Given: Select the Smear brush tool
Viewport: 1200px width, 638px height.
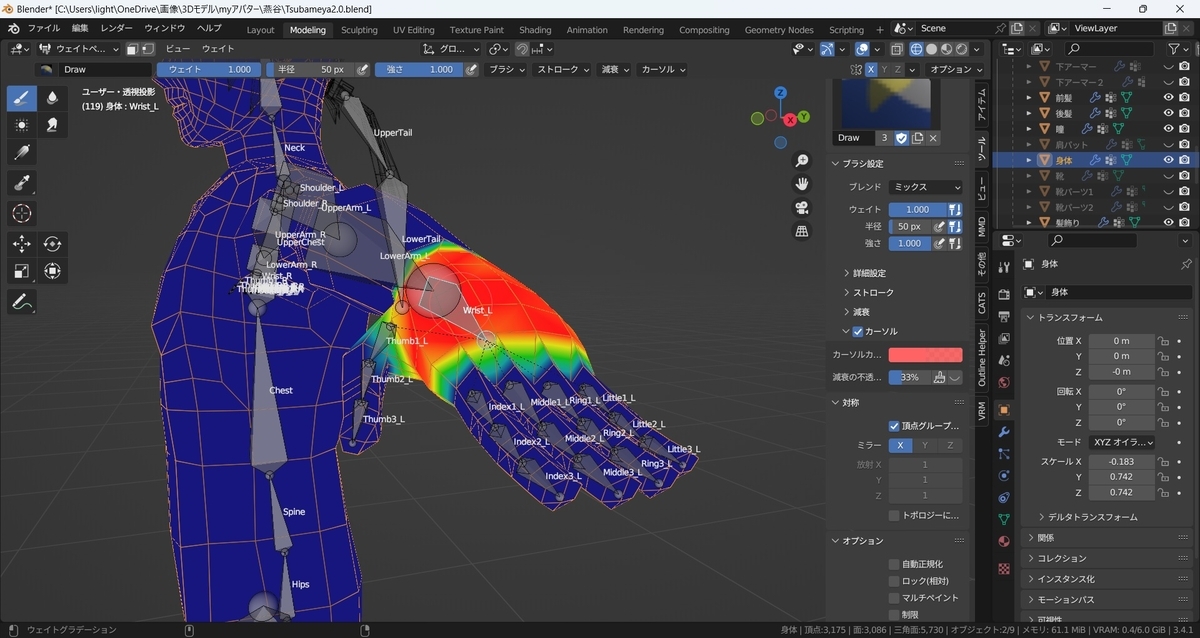Looking at the screenshot, I should coord(52,125).
